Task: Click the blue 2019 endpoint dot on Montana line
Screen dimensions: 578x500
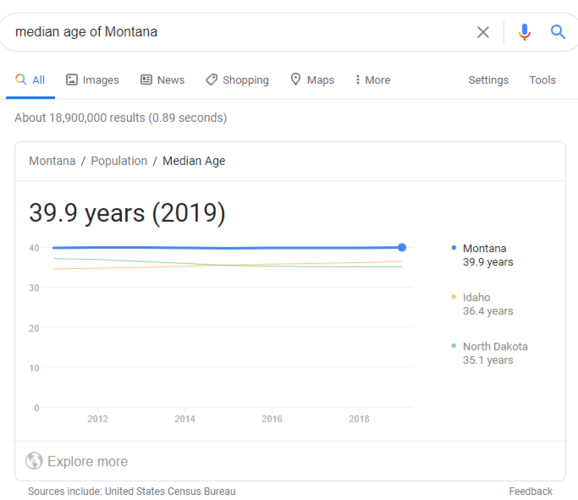Action: [402, 247]
